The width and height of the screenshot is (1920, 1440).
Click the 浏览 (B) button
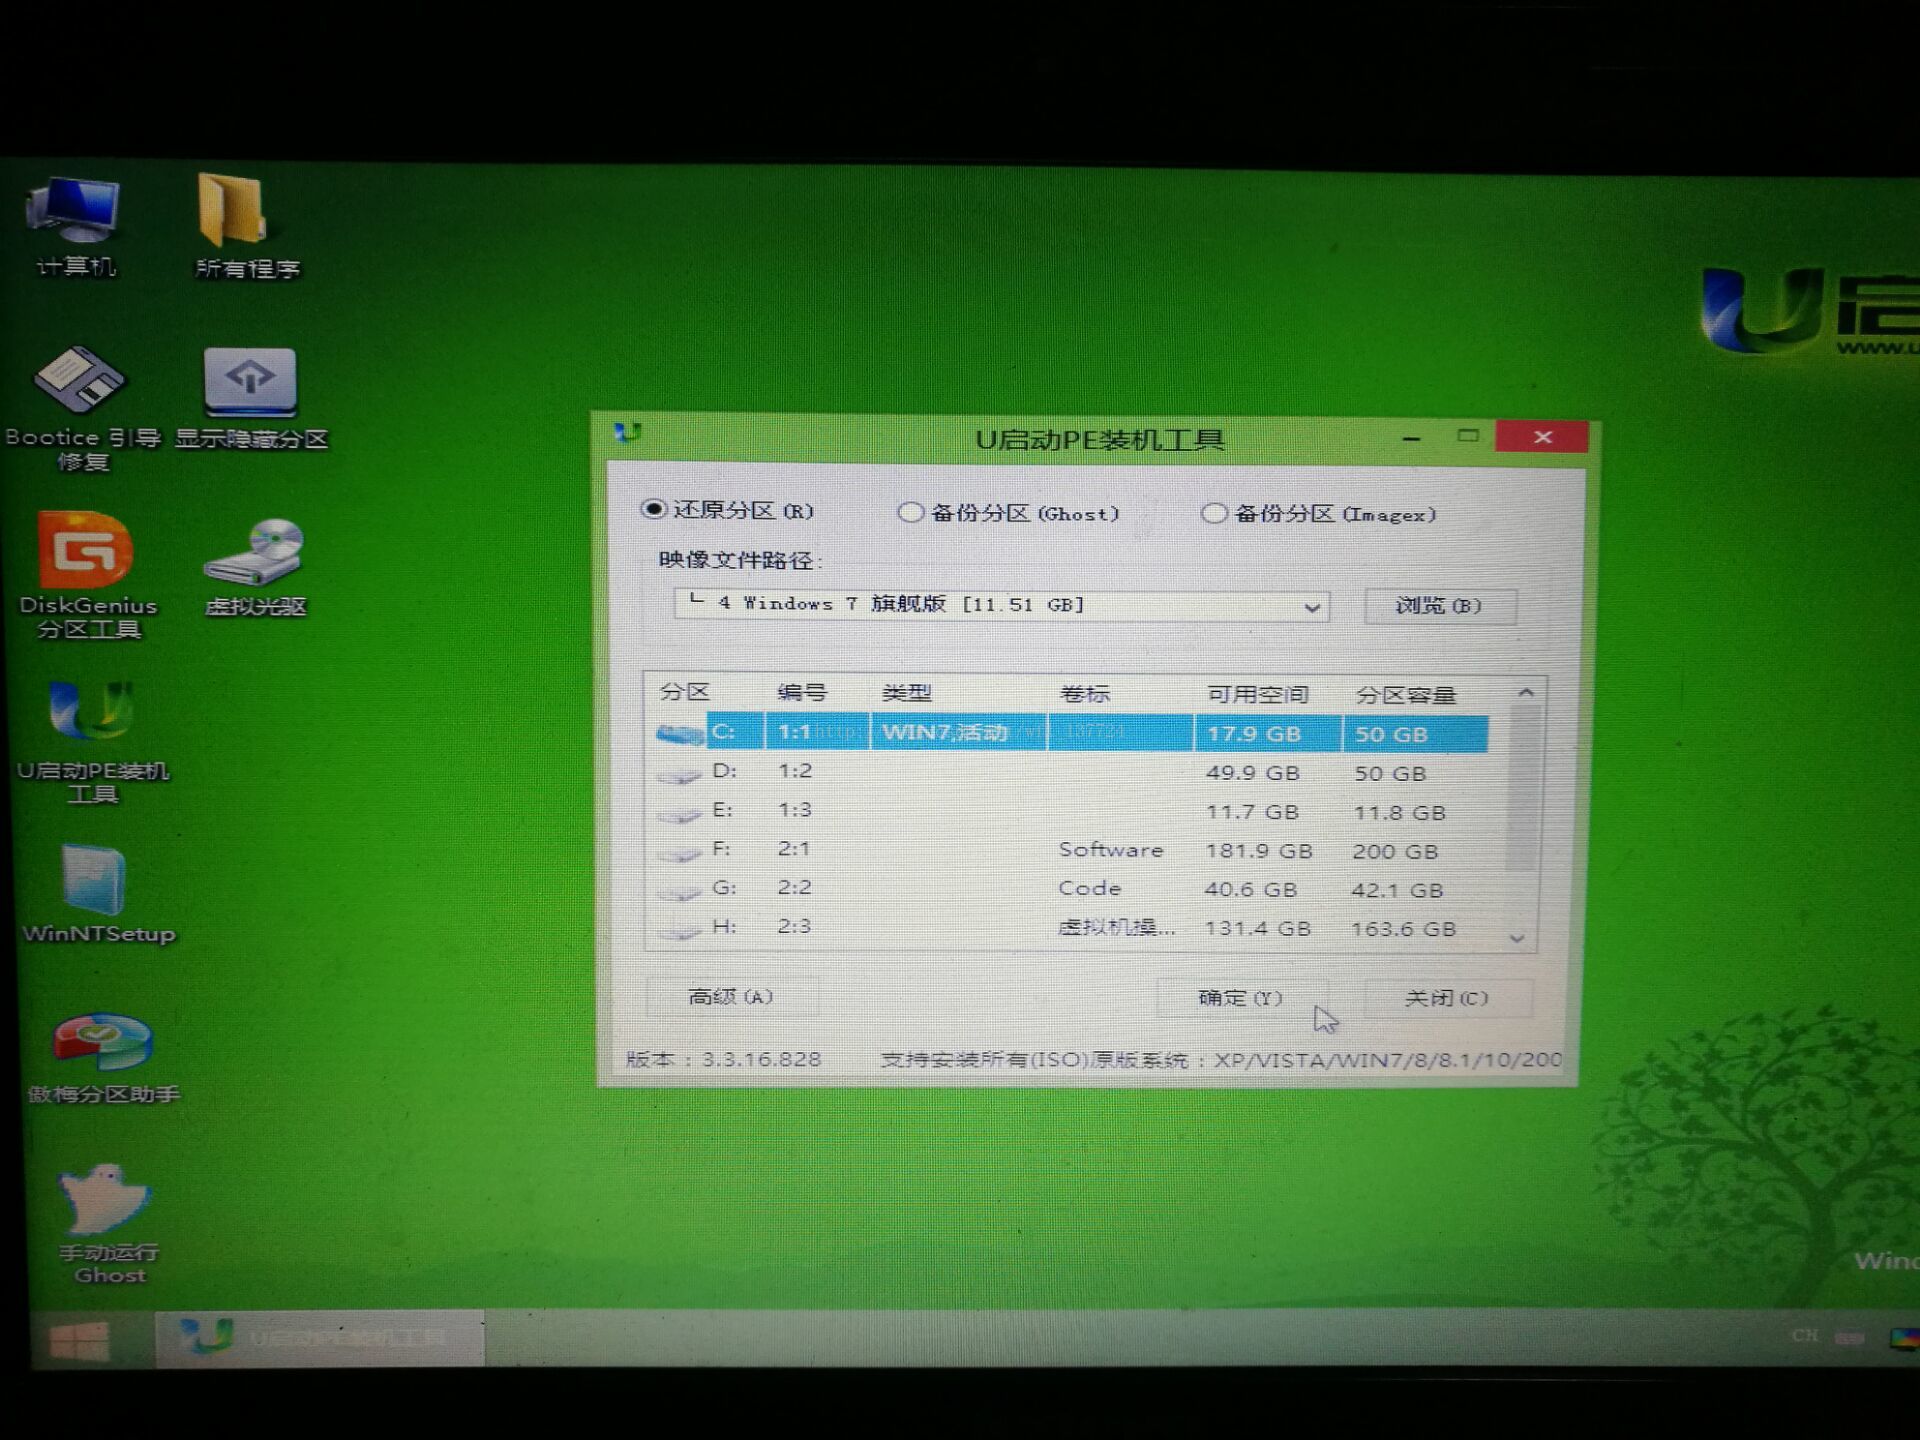1440,606
